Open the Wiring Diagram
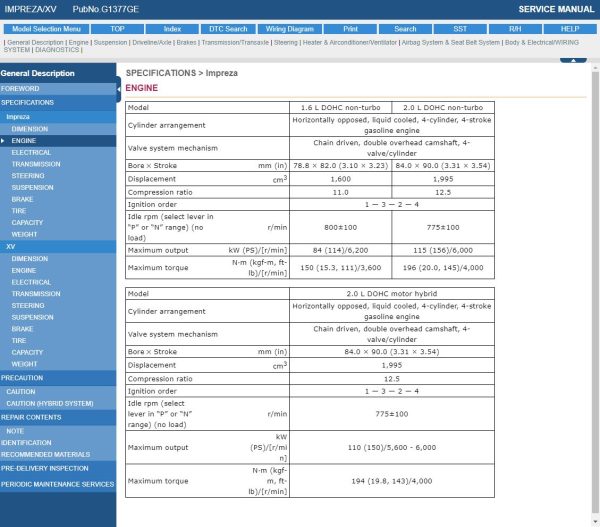 (x=290, y=29)
